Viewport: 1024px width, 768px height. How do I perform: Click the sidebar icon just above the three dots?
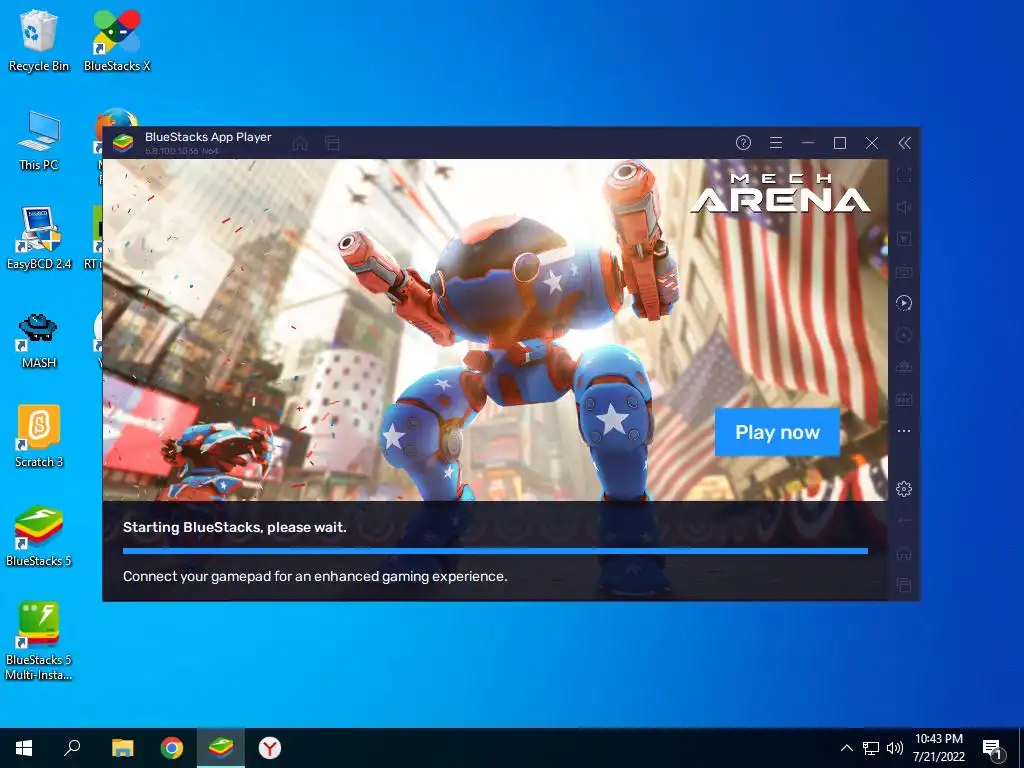tap(904, 399)
